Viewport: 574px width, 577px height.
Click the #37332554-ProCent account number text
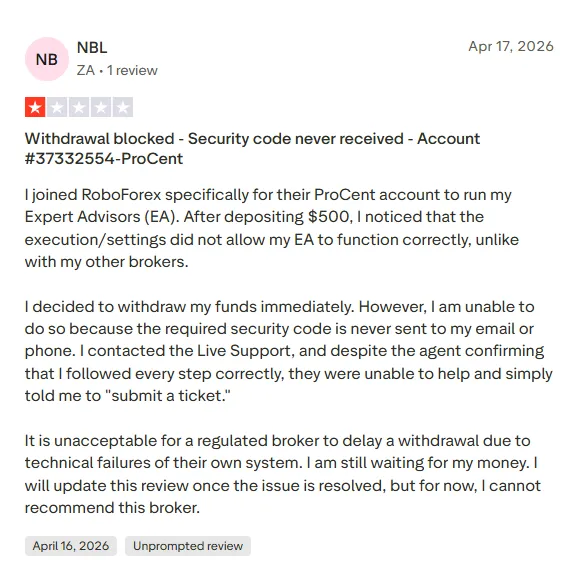tap(104, 159)
